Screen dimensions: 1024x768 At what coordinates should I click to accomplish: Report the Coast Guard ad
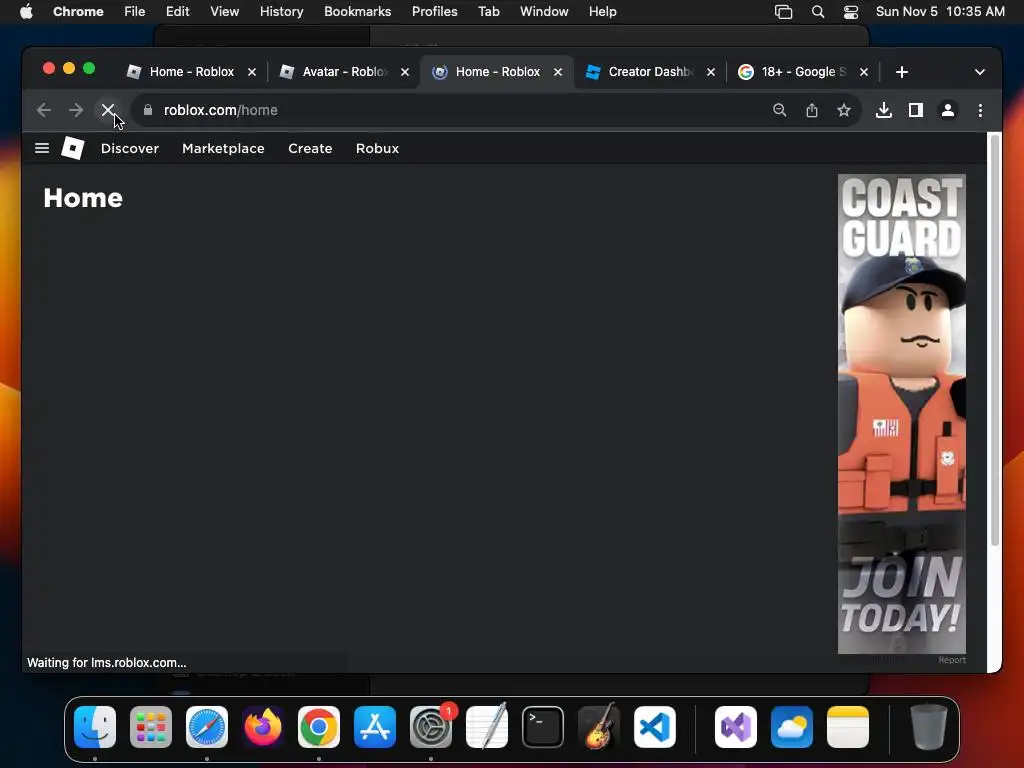click(952, 660)
